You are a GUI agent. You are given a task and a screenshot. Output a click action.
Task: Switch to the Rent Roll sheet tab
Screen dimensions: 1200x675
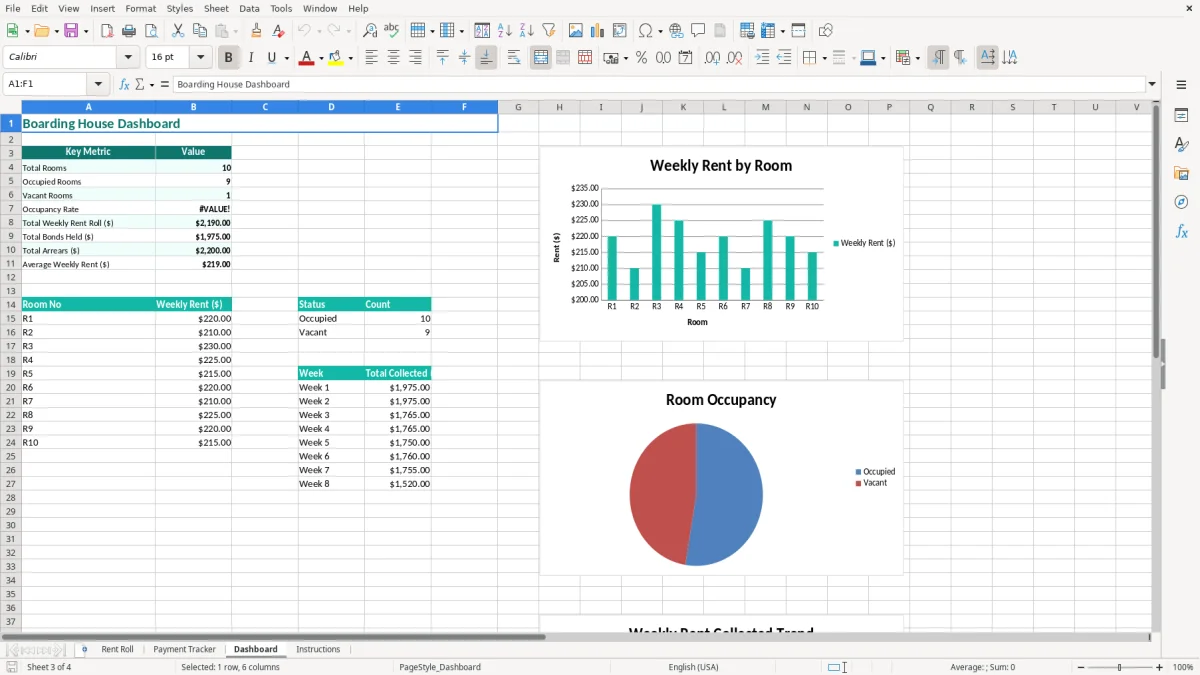117,649
